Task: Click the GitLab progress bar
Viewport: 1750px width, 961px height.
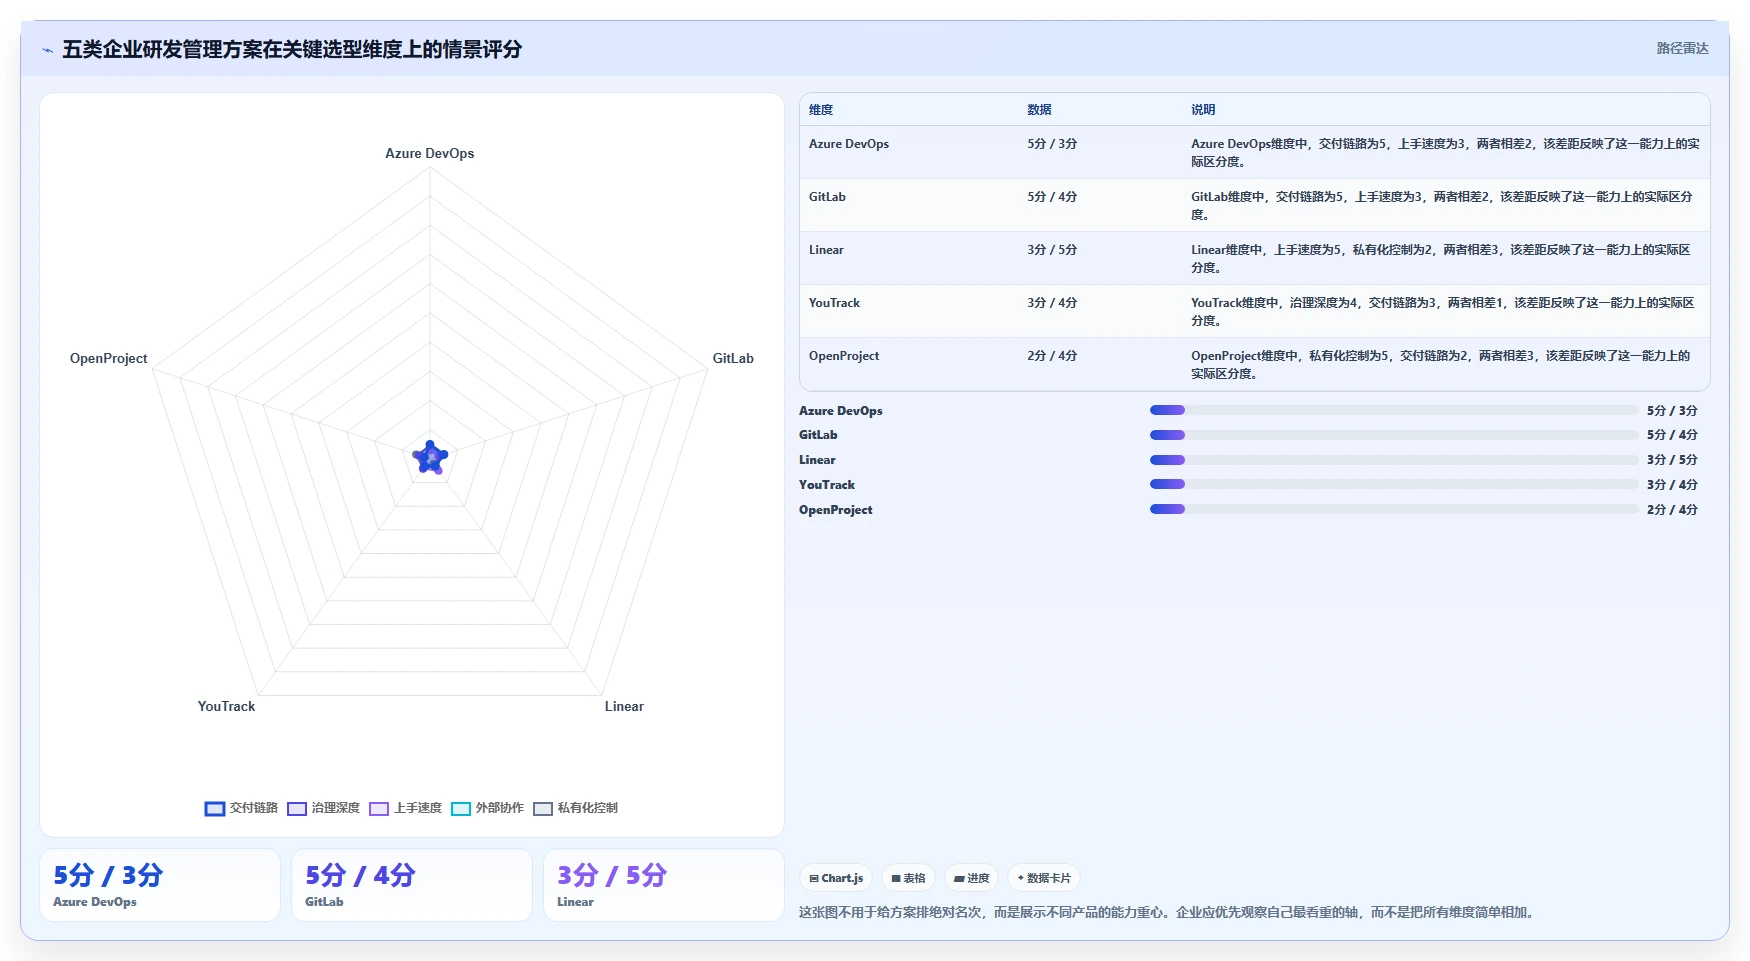Action: coord(1394,435)
